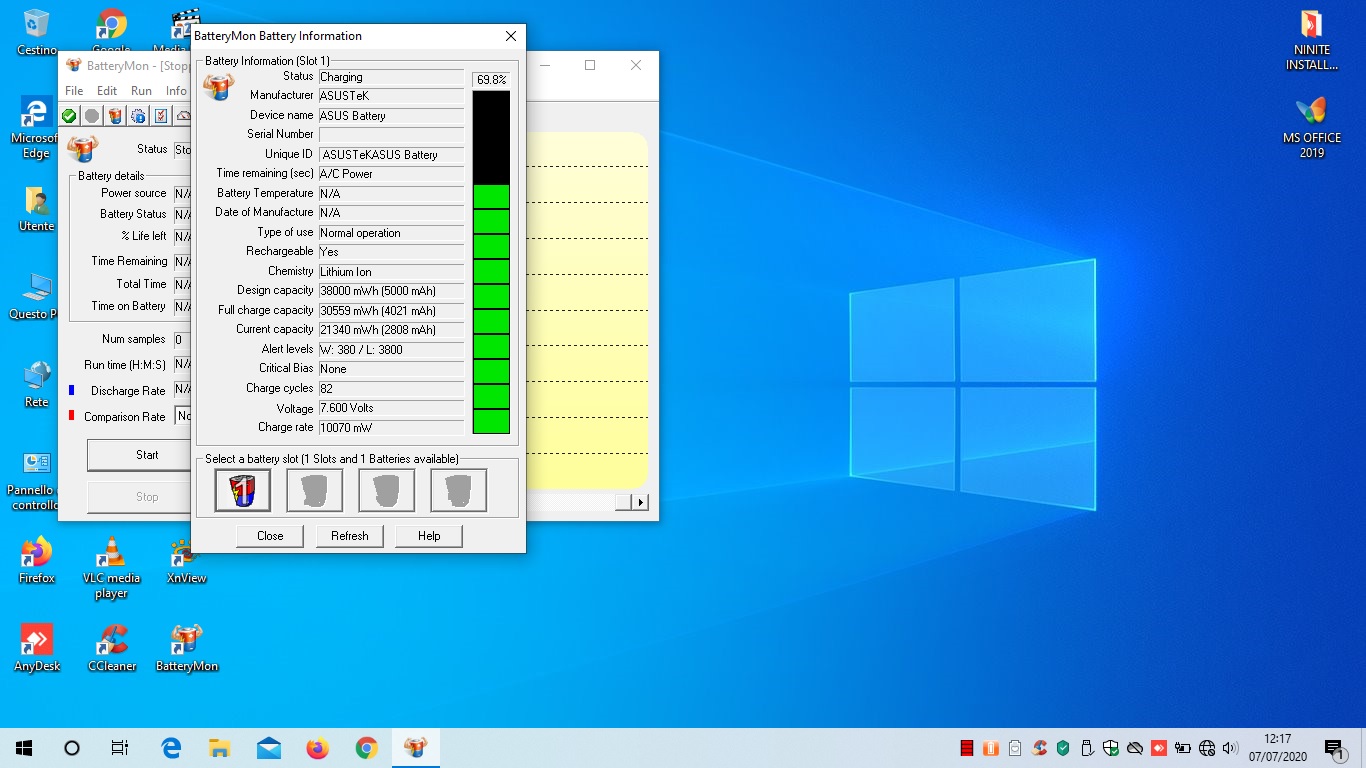This screenshot has width=1366, height=768.
Task: Click the gear with blue alert toolbar icon
Action: (x=138, y=116)
